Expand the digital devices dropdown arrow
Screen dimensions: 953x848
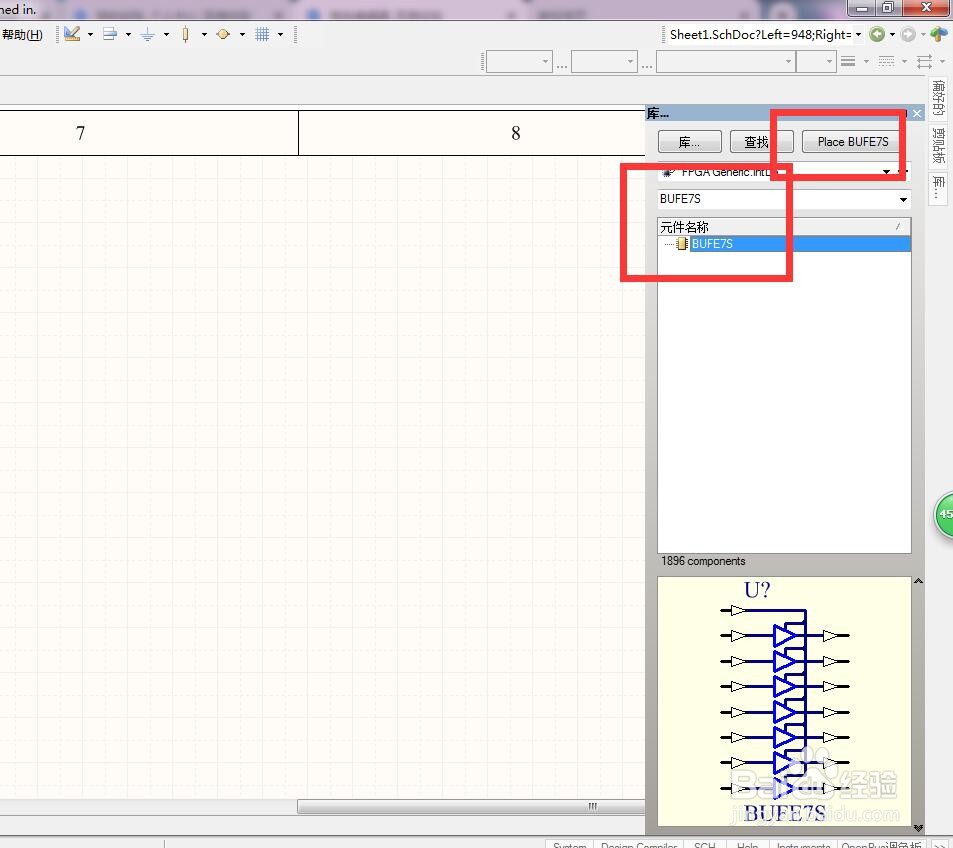(x=204, y=35)
